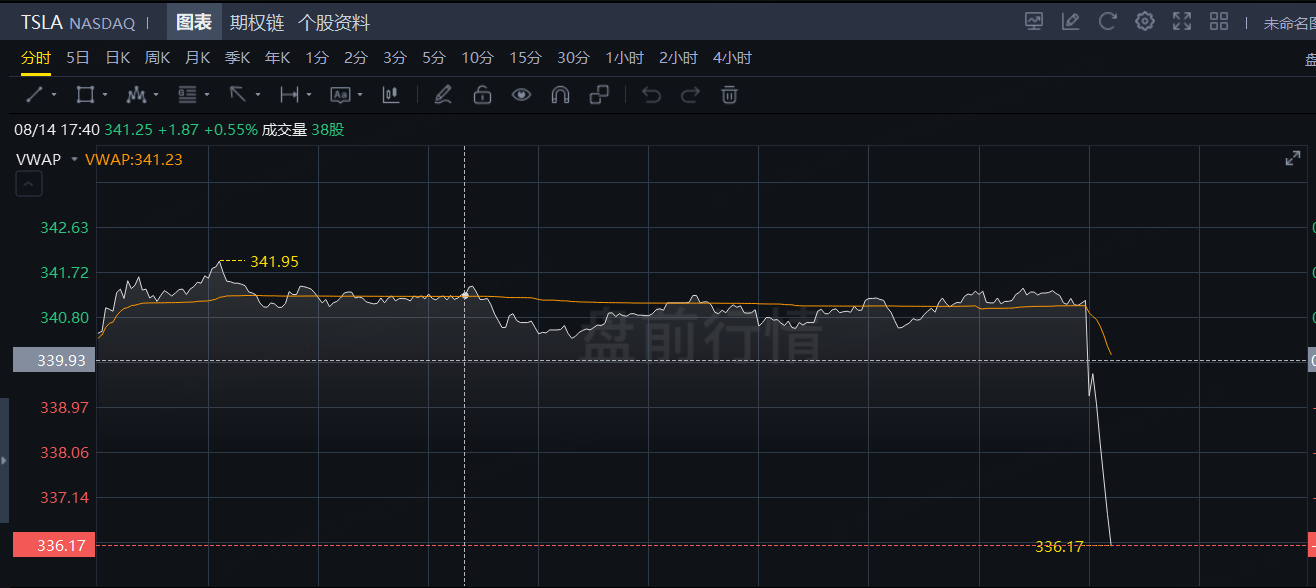Image resolution: width=1316 pixels, height=588 pixels.
Task: Click the monitor chart icon in header
Action: click(x=1034, y=21)
